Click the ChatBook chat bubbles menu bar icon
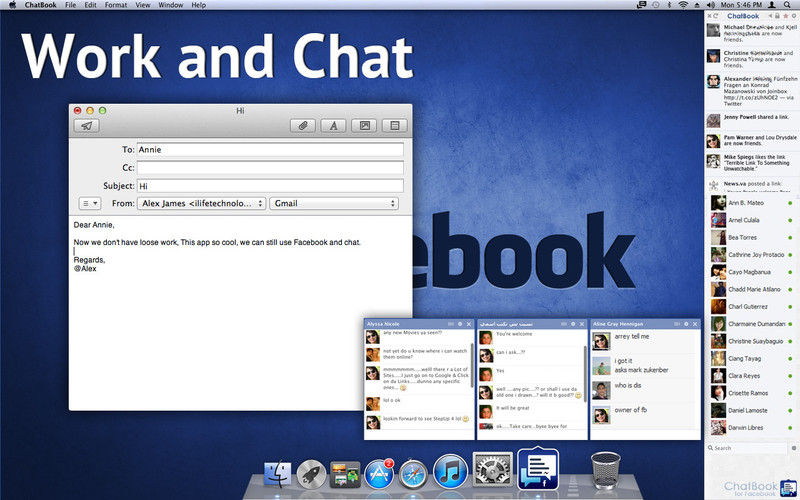Screen dimensions: 800x500 [x=642, y=5]
